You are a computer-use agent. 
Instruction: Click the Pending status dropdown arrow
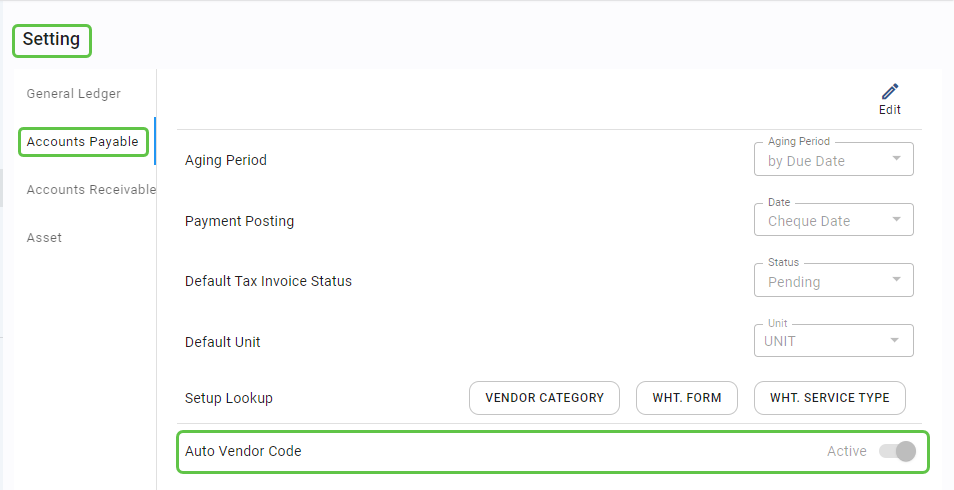click(896, 280)
